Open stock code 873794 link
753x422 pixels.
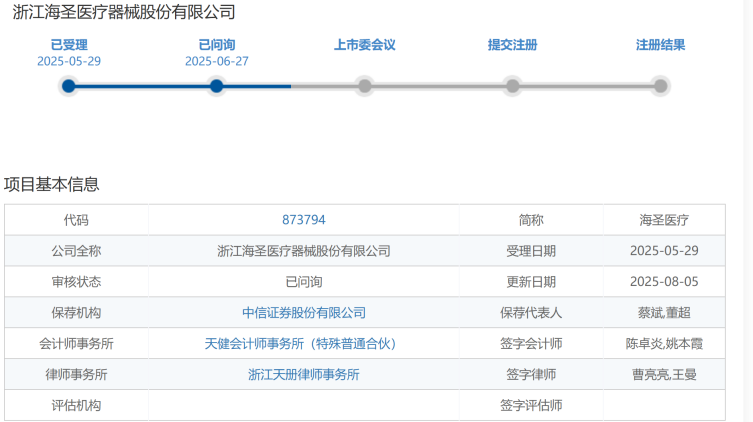(x=304, y=220)
